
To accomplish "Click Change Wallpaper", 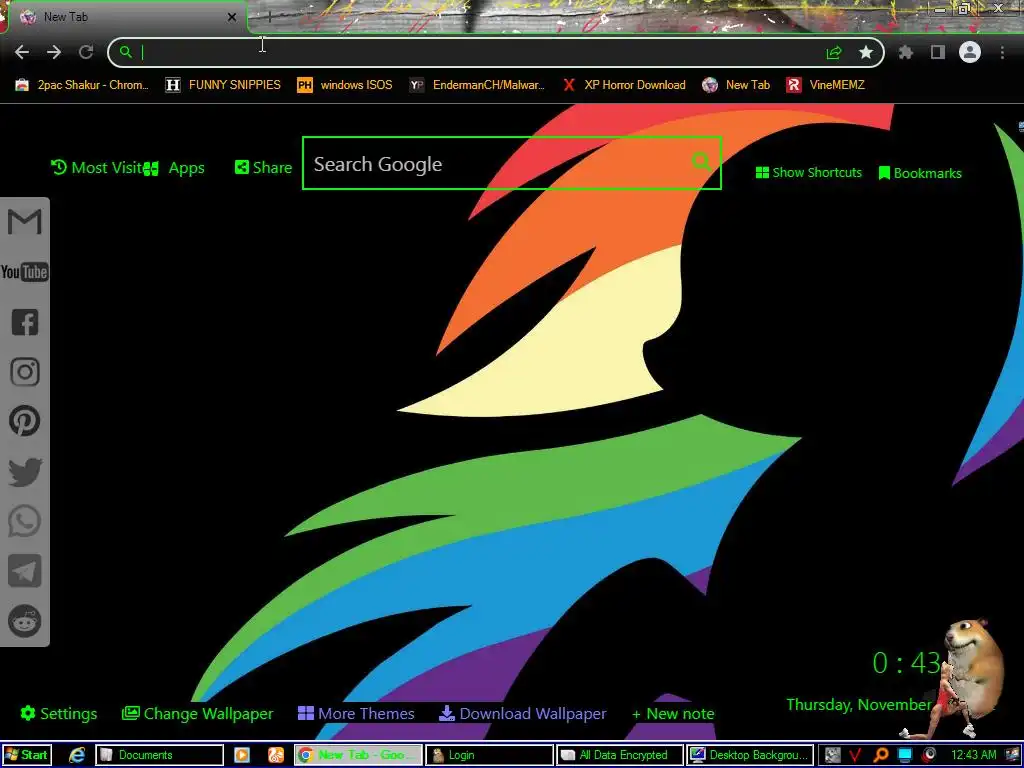I will [197, 713].
